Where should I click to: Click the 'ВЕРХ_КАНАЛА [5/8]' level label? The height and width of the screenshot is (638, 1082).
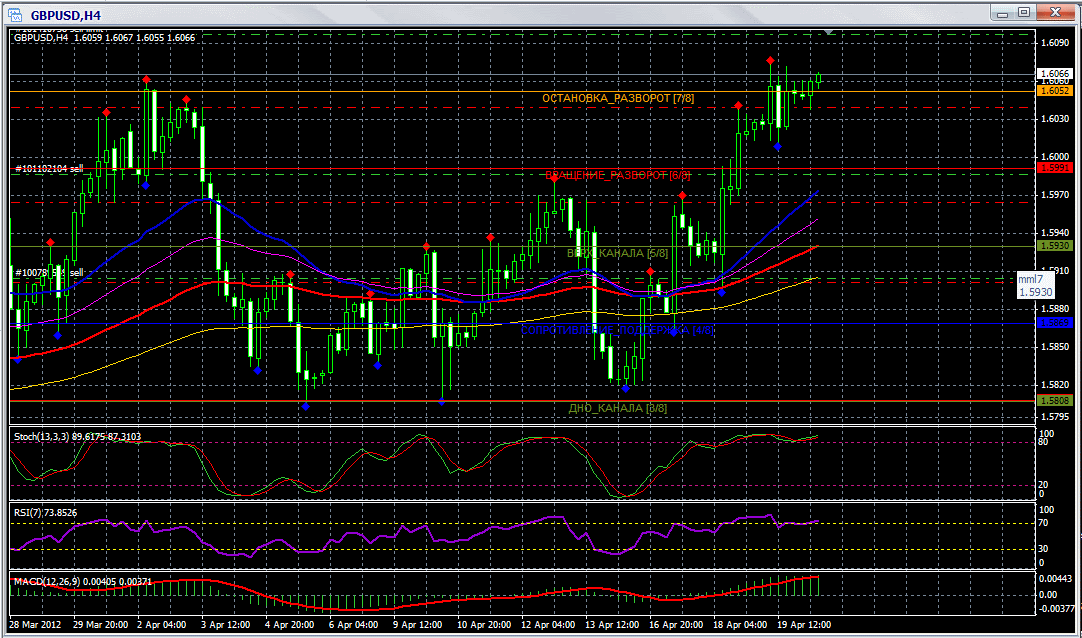(x=618, y=253)
